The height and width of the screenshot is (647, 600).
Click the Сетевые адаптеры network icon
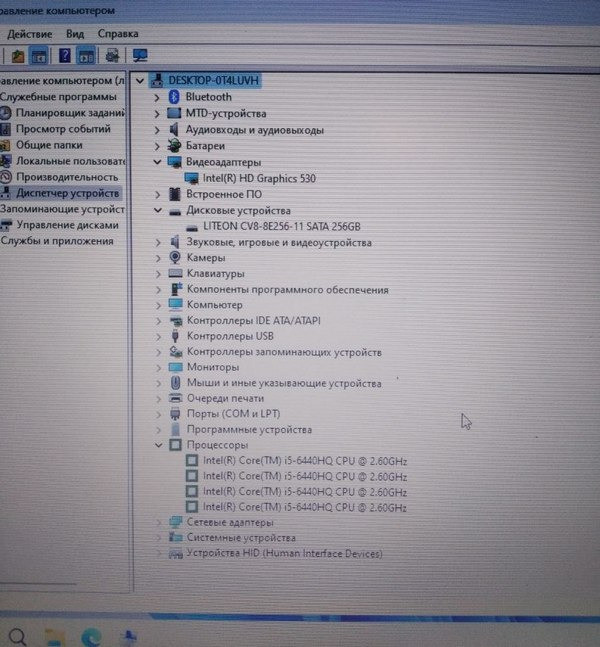pos(176,522)
